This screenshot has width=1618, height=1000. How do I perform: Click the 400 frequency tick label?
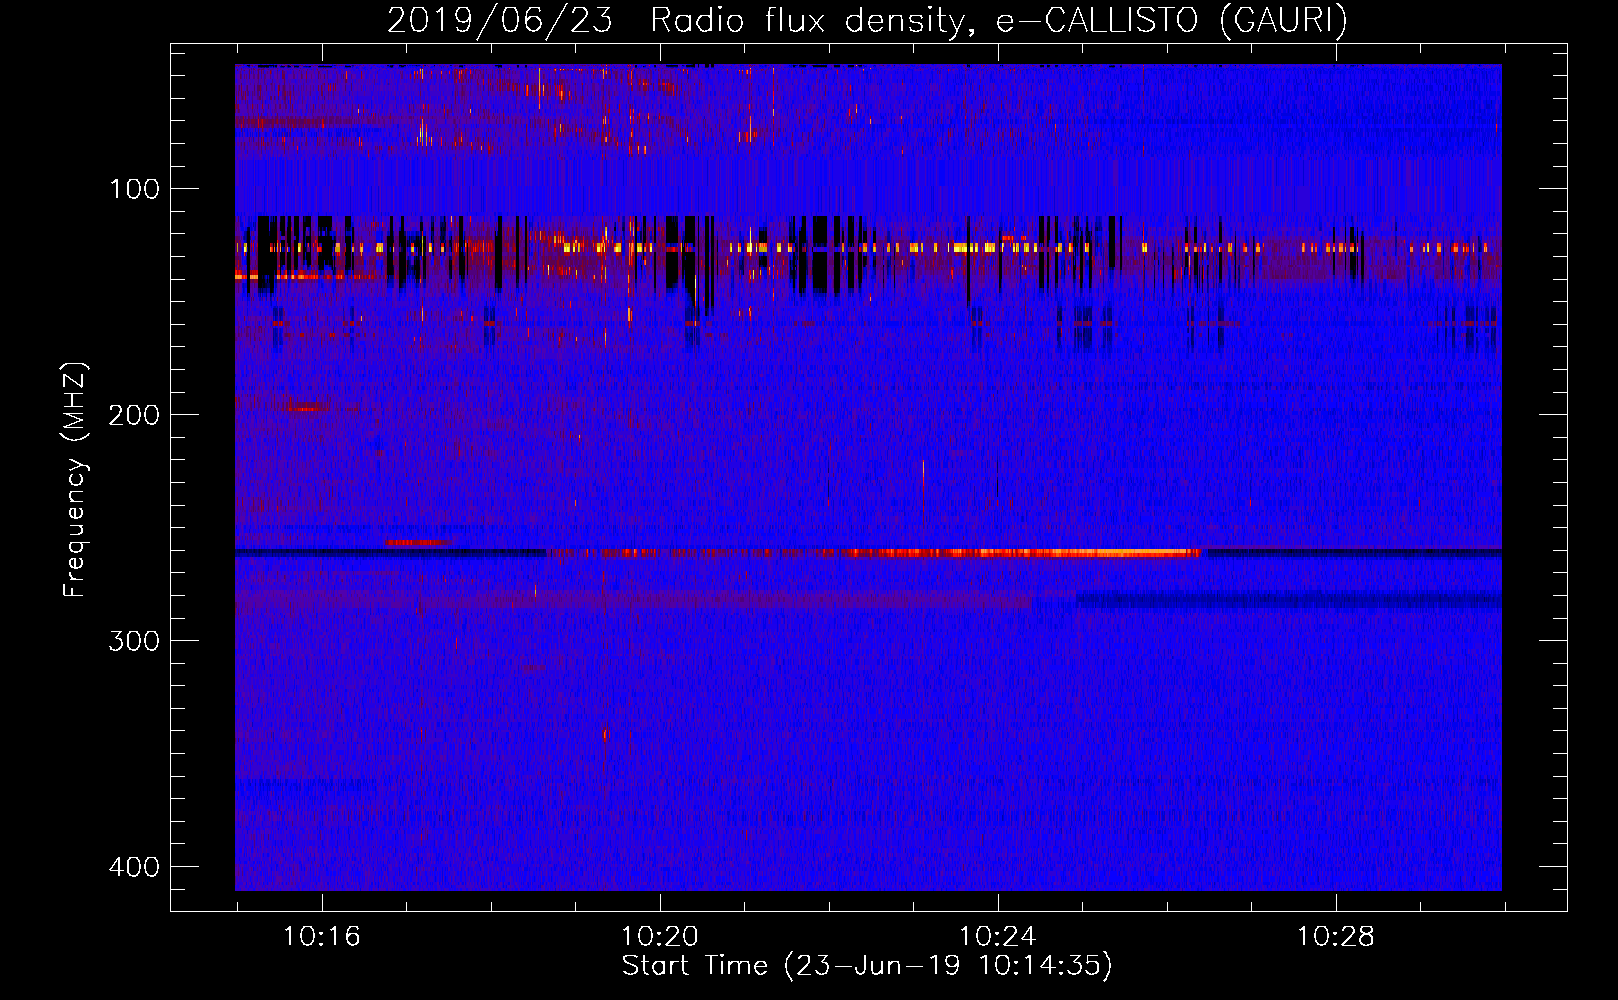(134, 867)
